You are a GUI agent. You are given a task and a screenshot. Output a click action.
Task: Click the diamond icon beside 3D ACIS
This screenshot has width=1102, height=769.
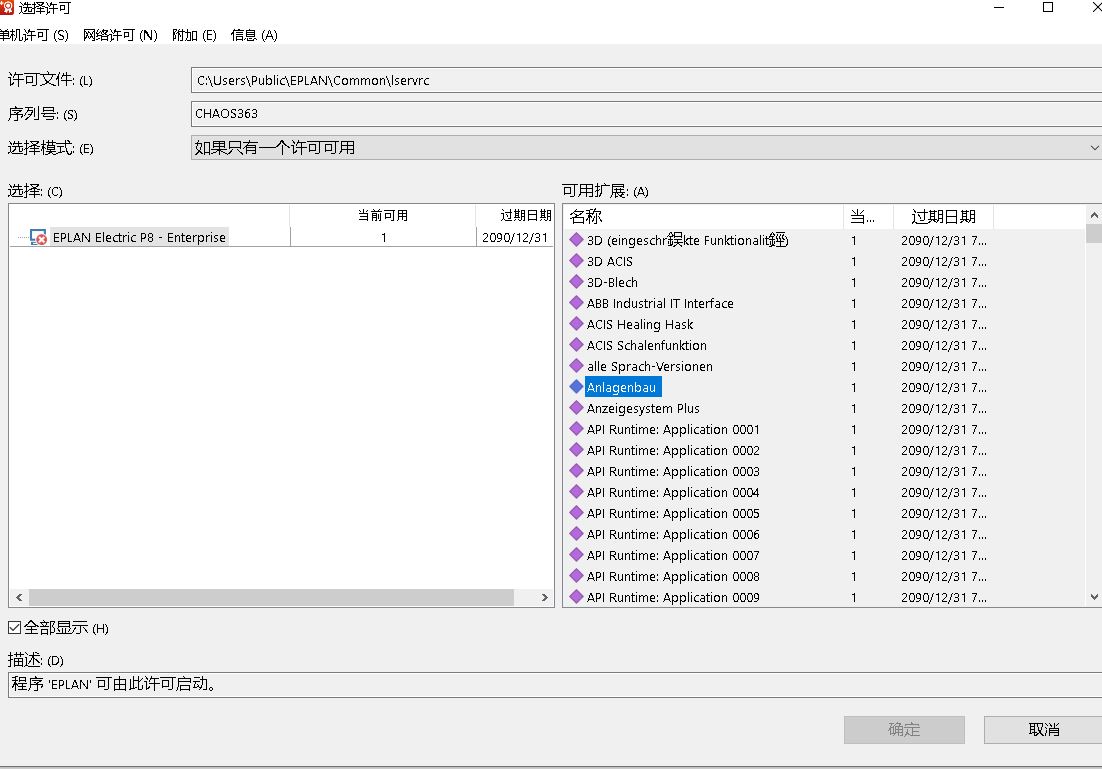click(576, 261)
